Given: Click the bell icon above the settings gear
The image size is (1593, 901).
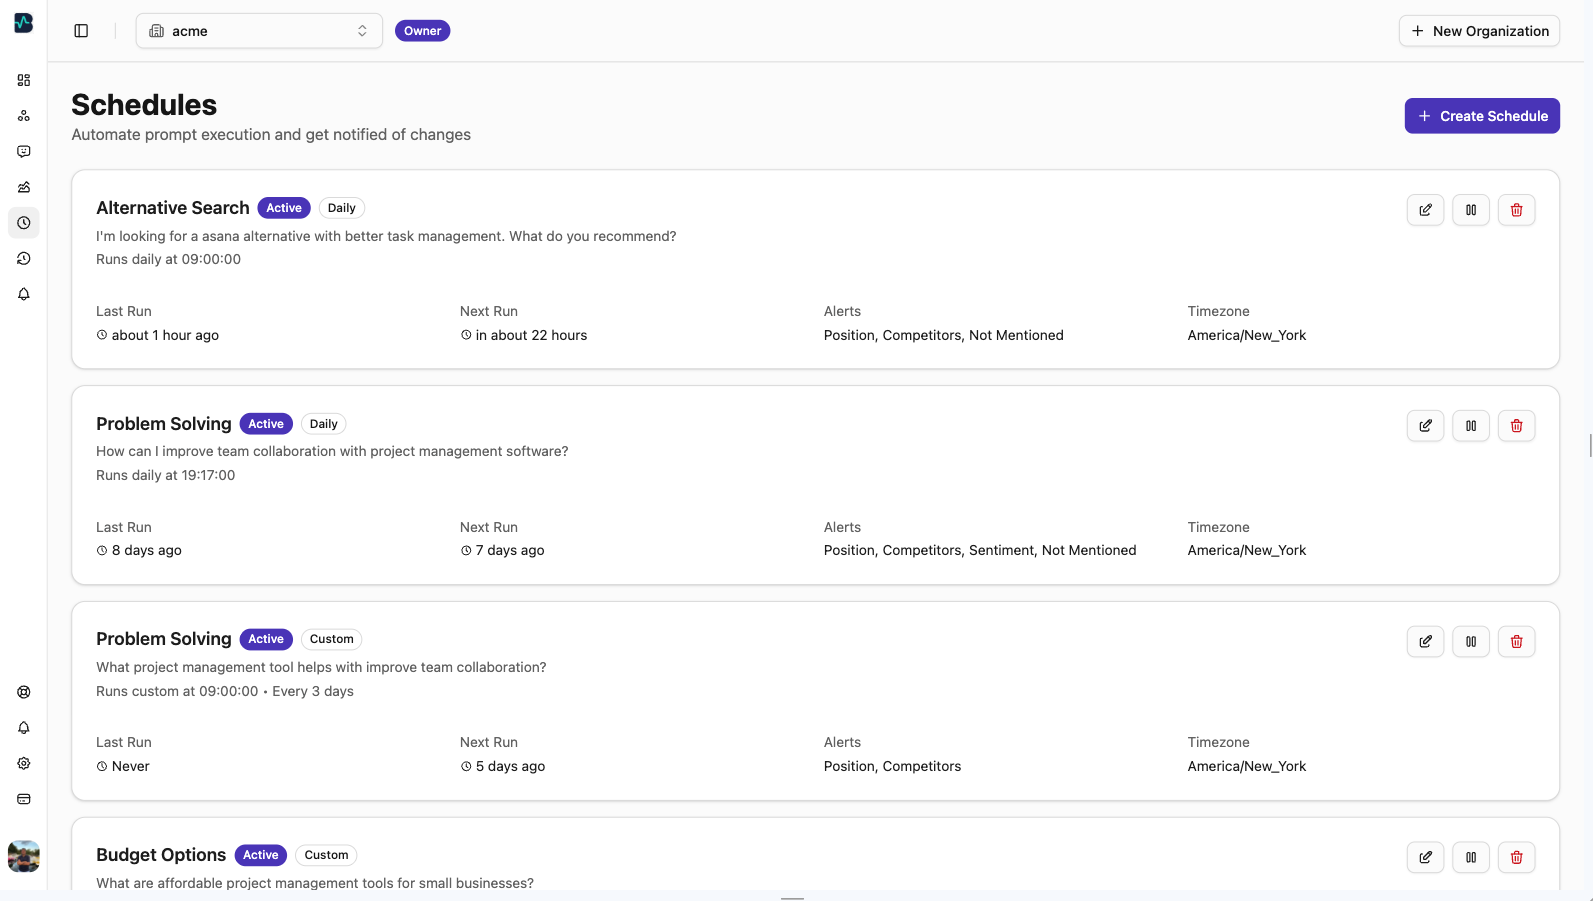Looking at the screenshot, I should [x=24, y=728].
